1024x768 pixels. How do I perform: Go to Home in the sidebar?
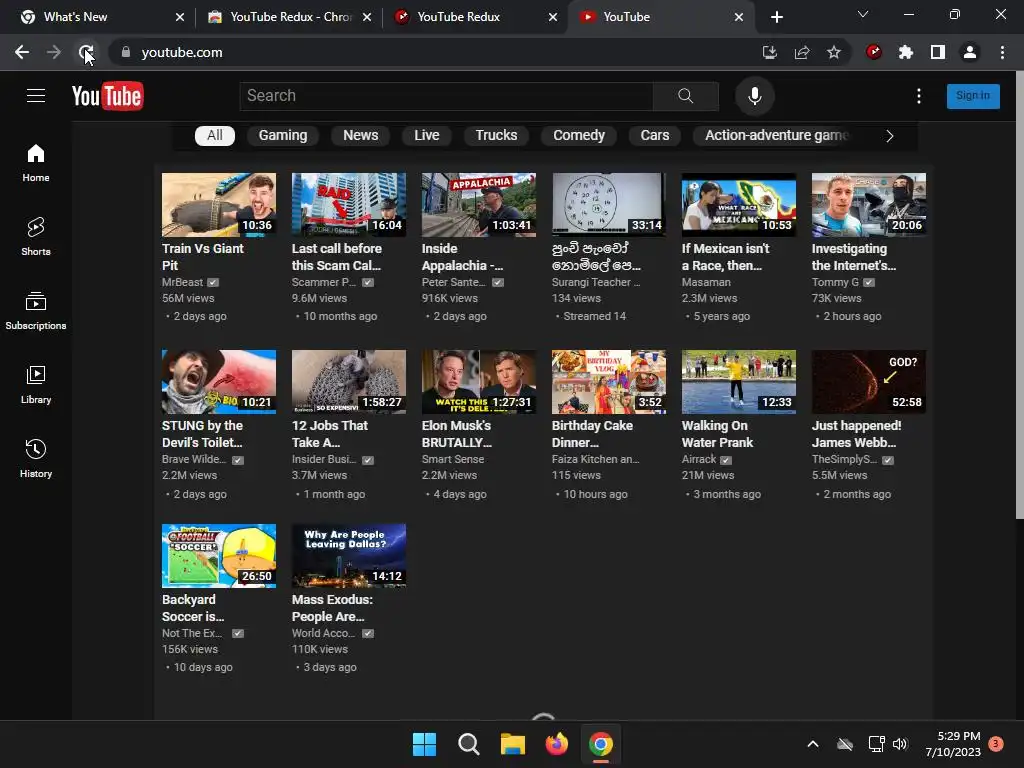point(36,163)
